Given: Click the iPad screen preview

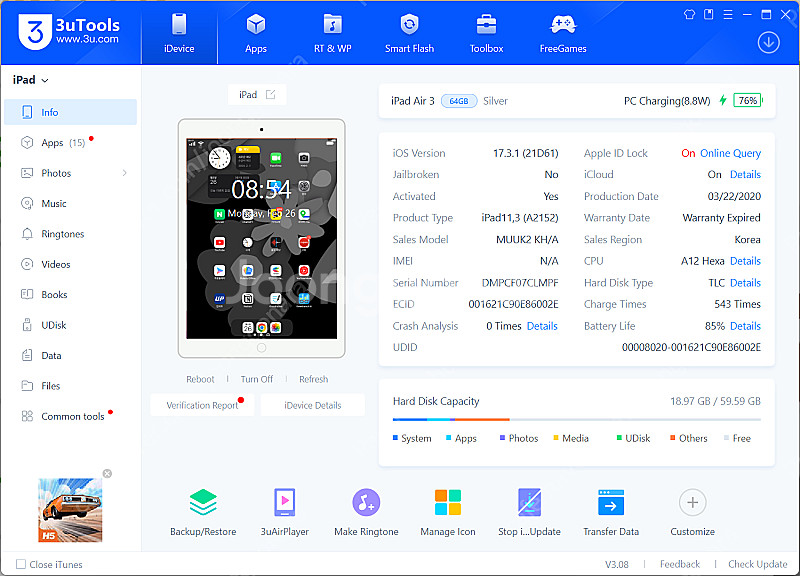Looking at the screenshot, I should coord(261,238).
